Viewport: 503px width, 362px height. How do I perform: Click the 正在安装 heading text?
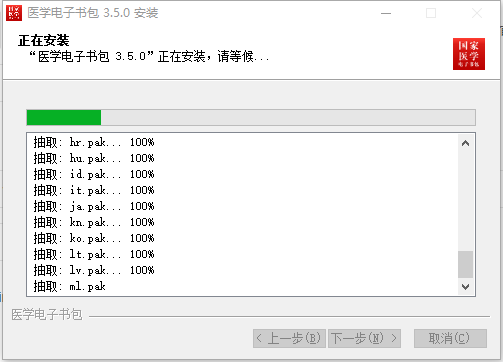44,41
